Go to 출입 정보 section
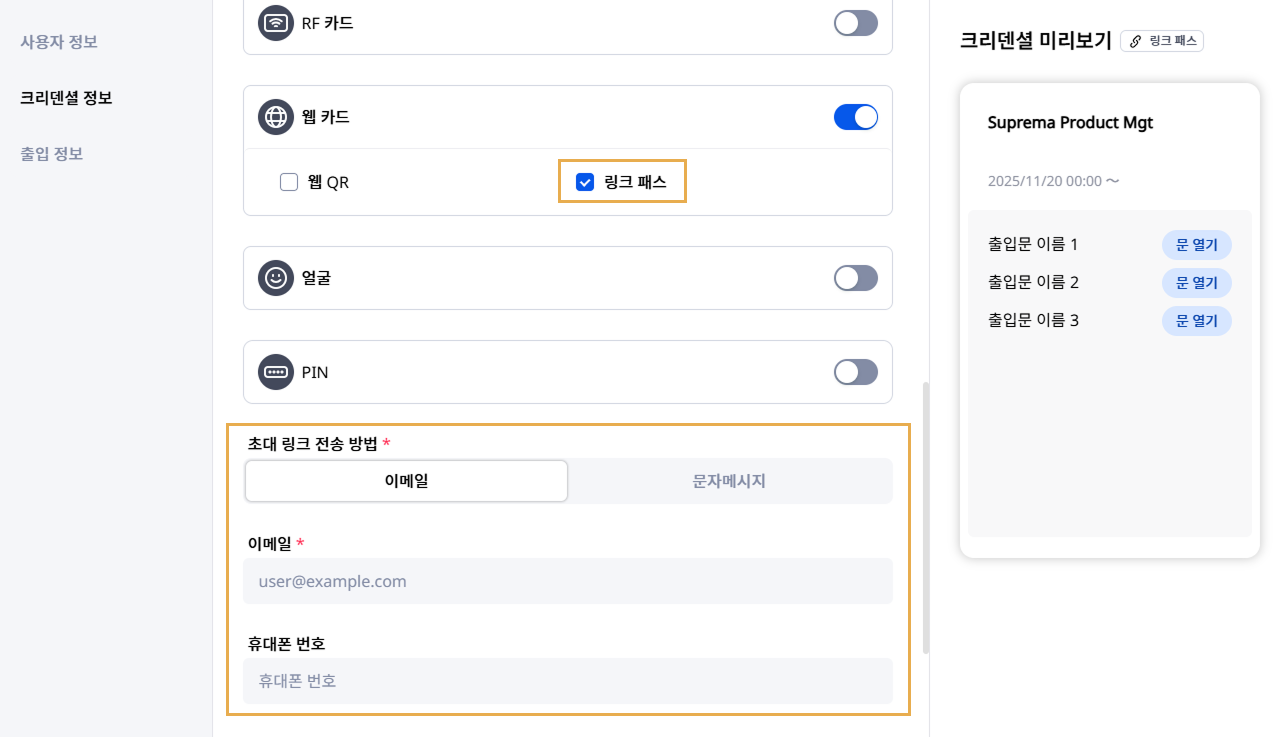Screen dimensions: 1280x737 [x=51, y=154]
